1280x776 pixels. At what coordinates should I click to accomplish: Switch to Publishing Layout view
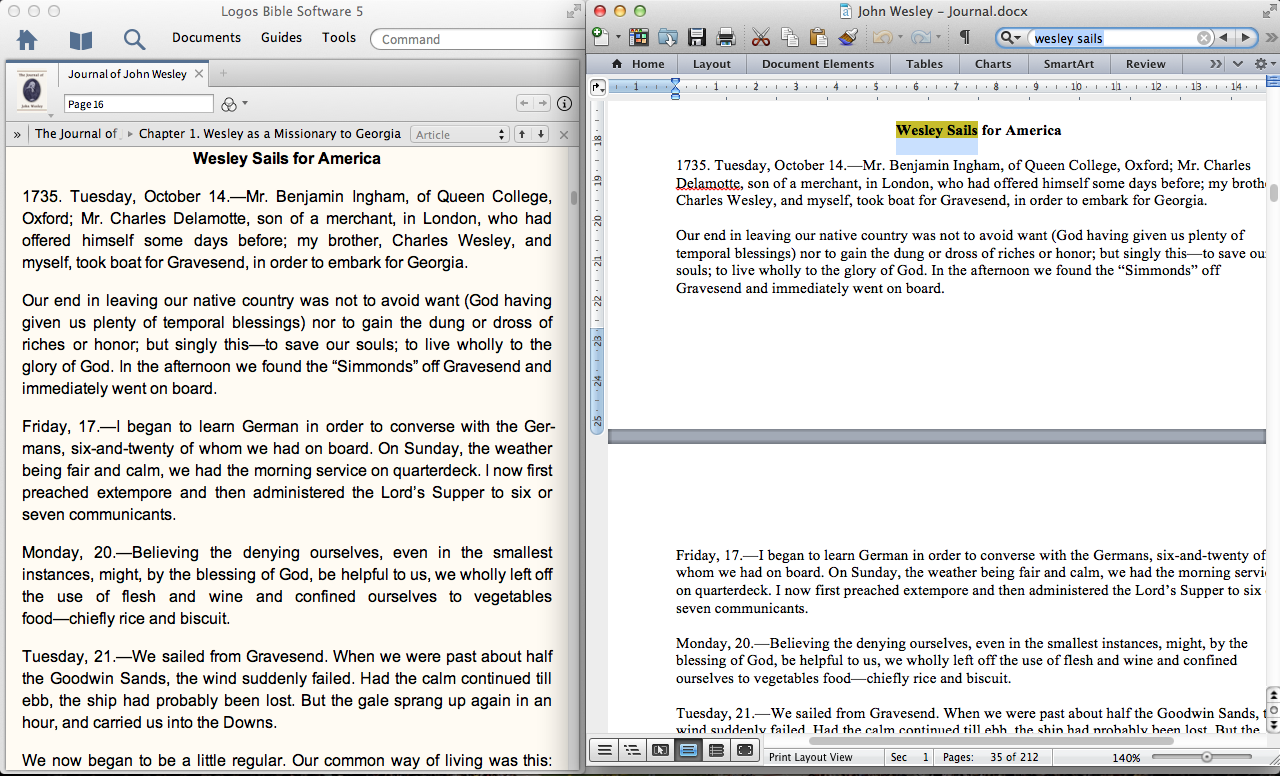click(660, 750)
